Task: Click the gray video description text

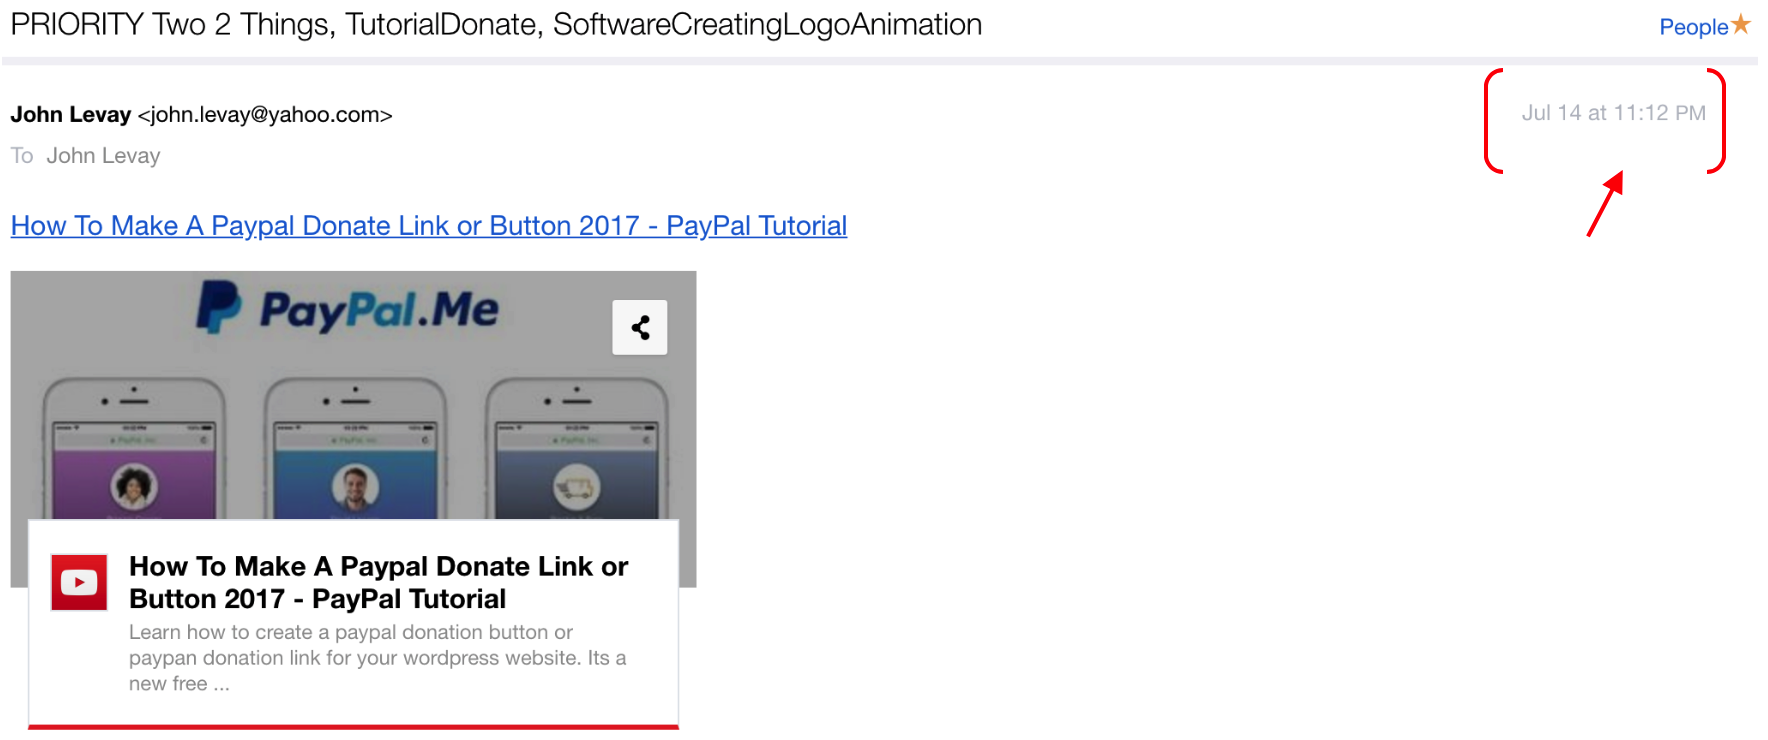Action: tap(376, 658)
